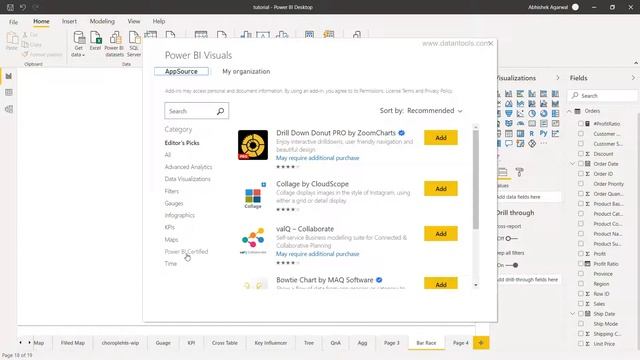Expand the Order Date hierarchy

click(x=573, y=164)
